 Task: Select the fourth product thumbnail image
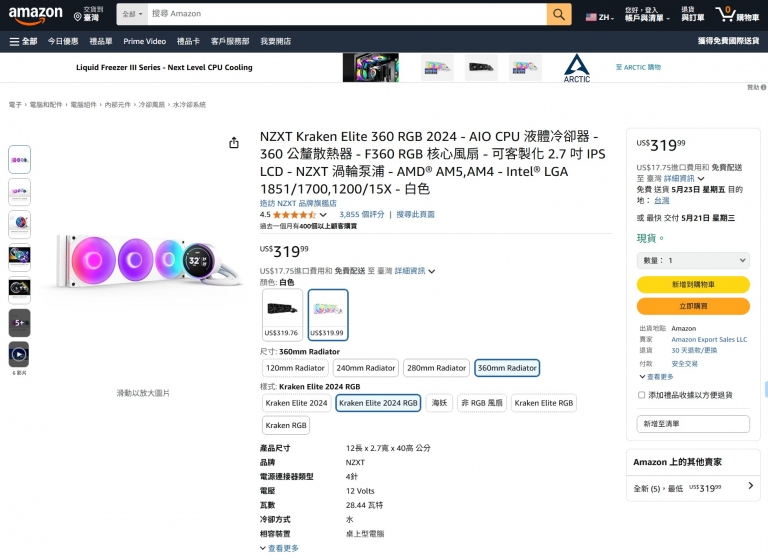click(20, 257)
